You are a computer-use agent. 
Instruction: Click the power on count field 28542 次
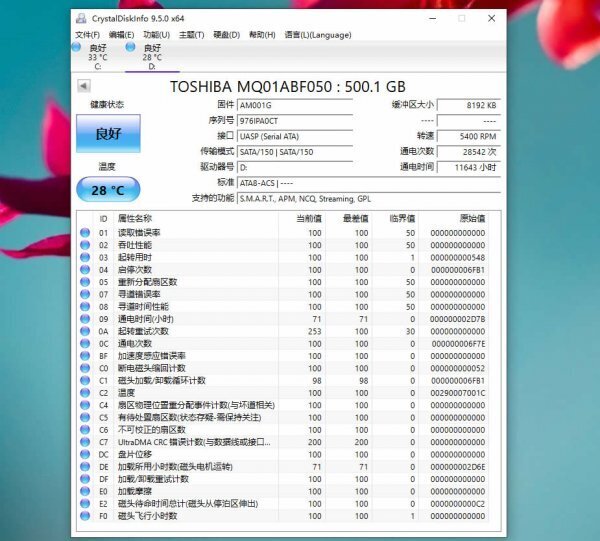[x=469, y=152]
